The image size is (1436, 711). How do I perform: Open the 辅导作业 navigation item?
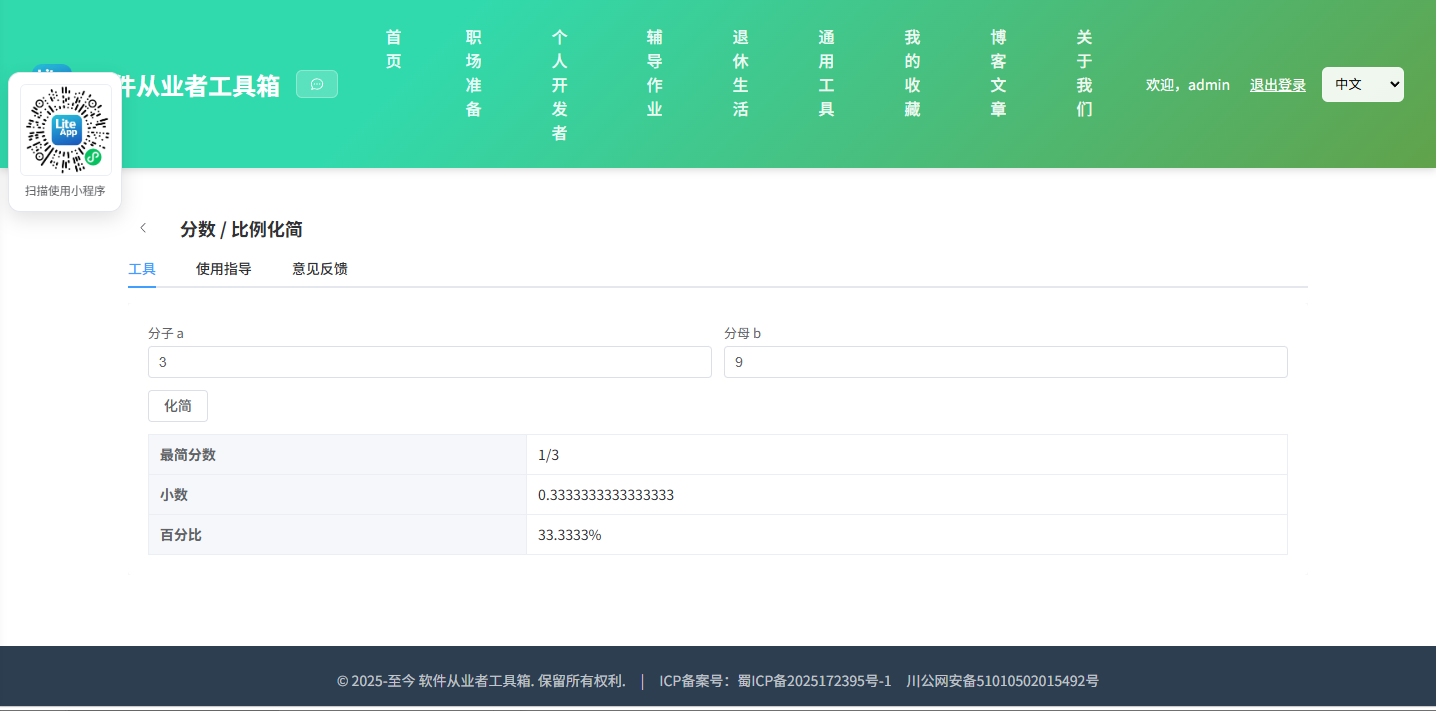point(655,73)
